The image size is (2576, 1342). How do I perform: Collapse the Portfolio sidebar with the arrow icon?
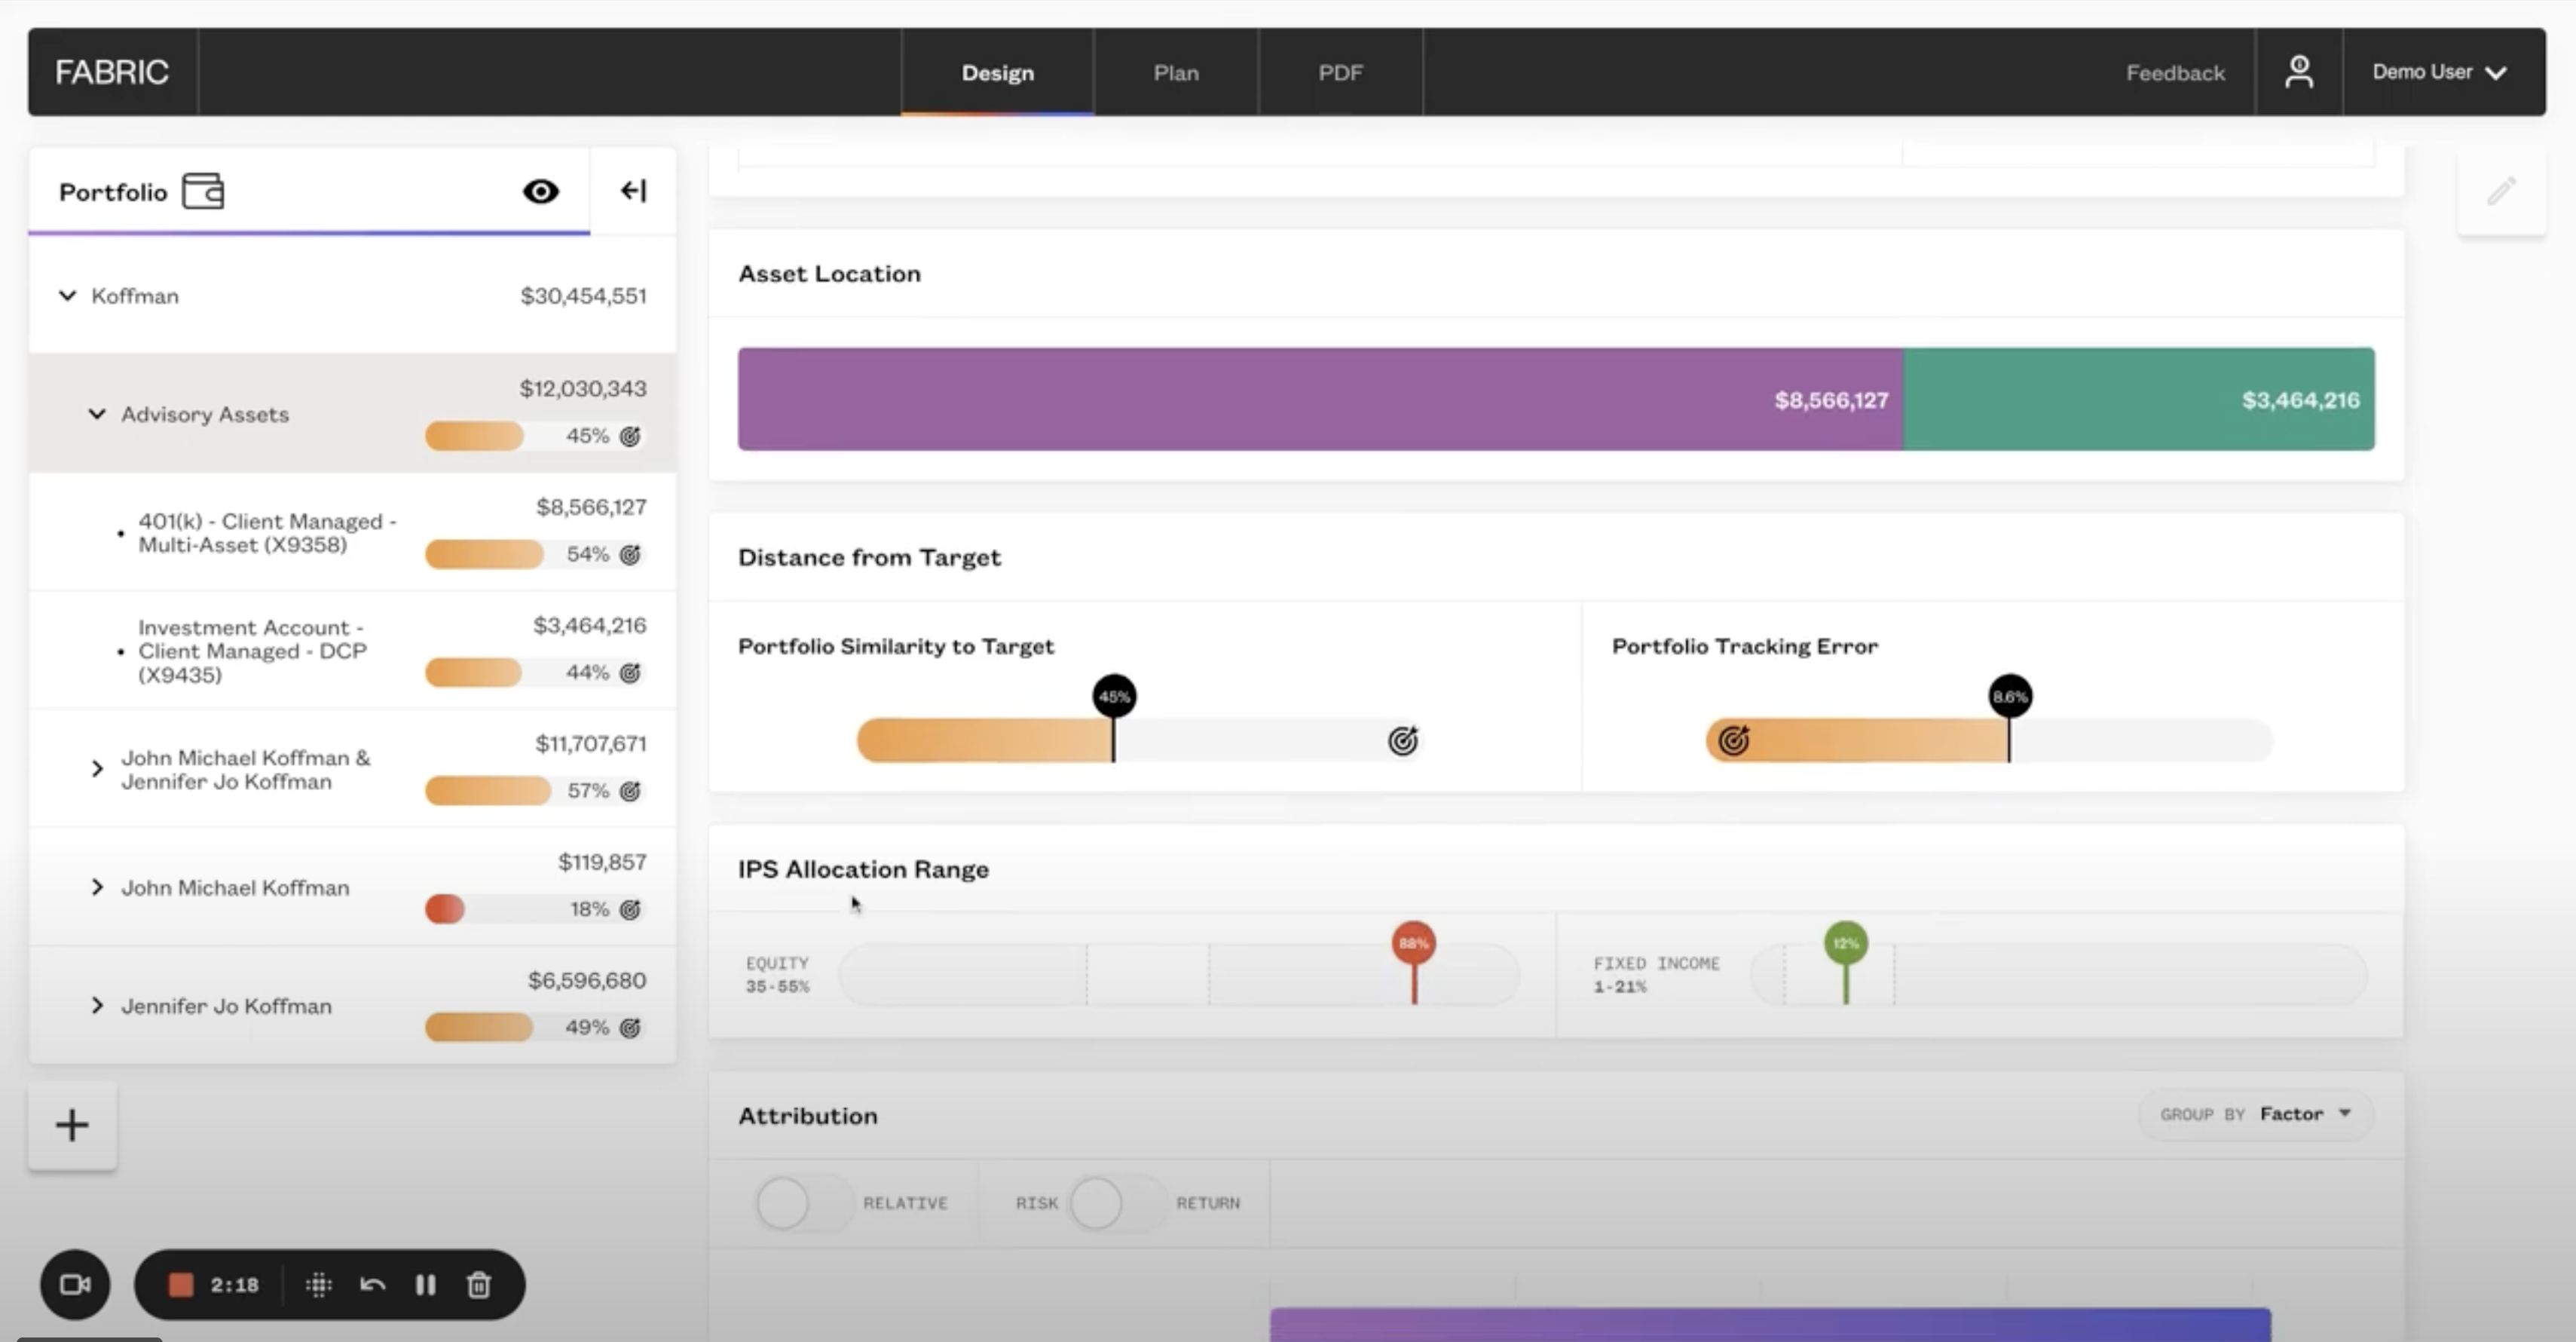(633, 190)
